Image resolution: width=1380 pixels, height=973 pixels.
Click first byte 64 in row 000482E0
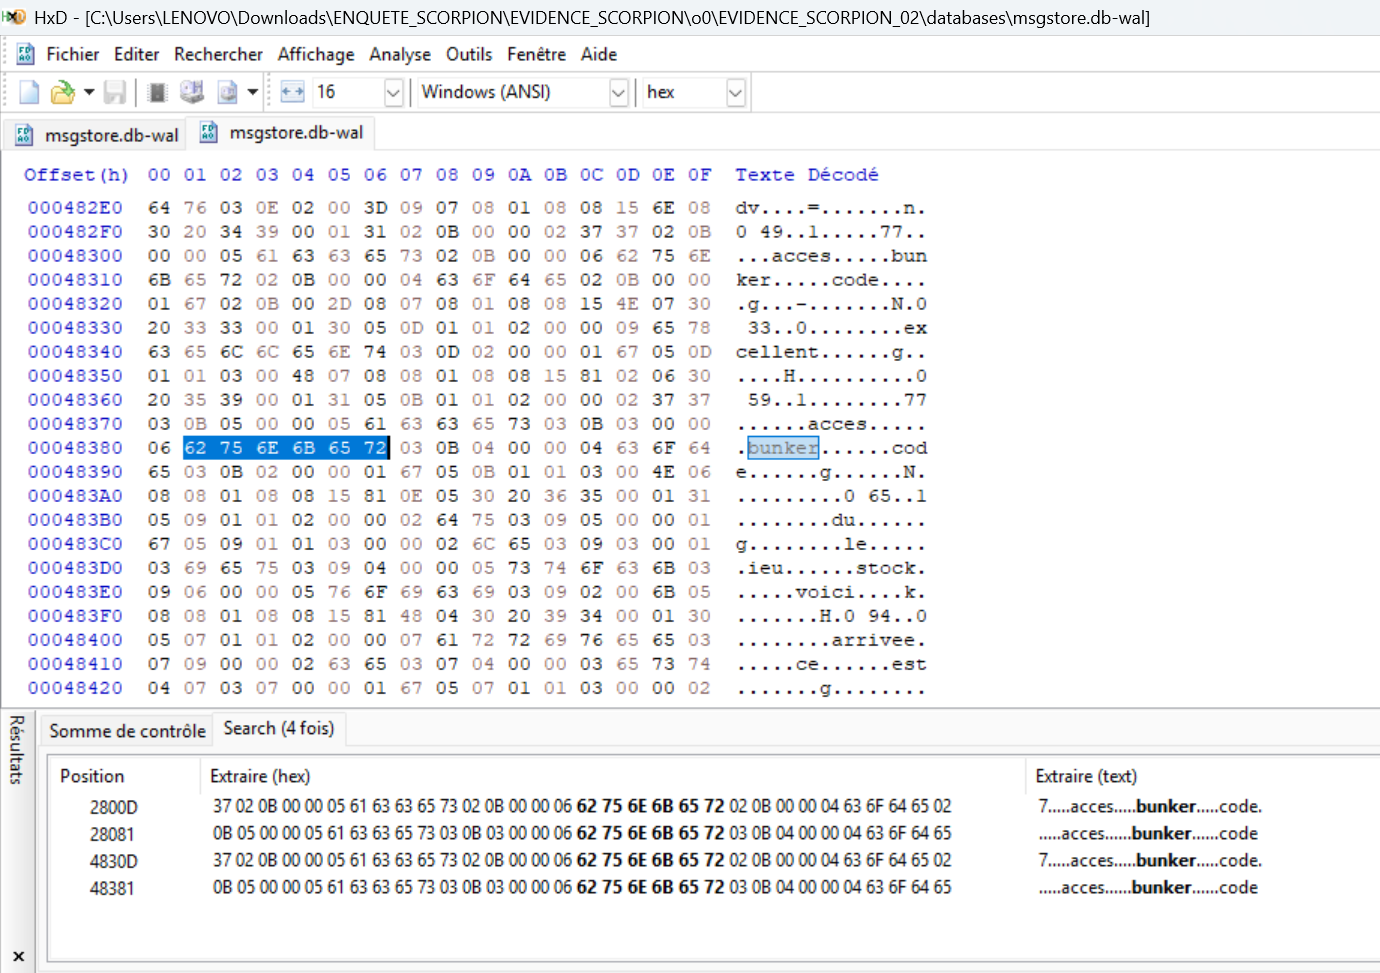pos(159,208)
